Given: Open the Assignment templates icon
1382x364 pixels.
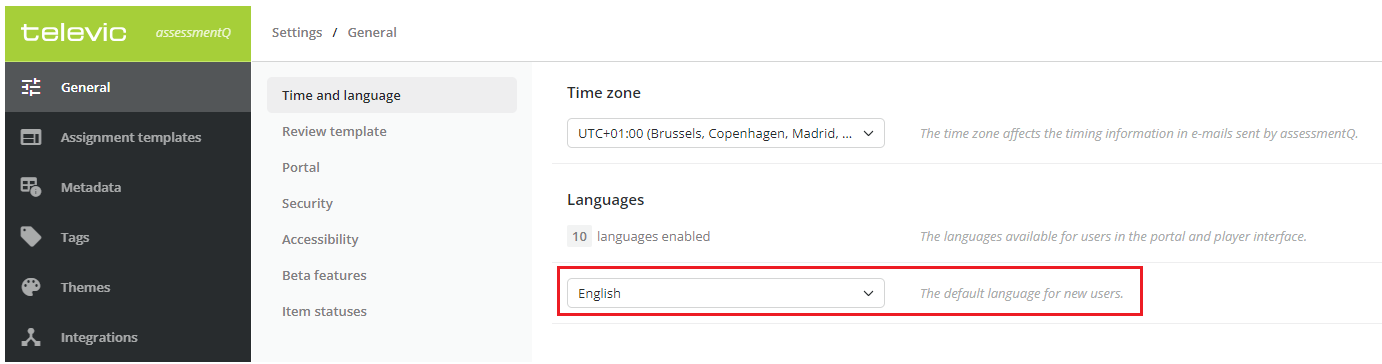Looking at the screenshot, I should [31, 137].
